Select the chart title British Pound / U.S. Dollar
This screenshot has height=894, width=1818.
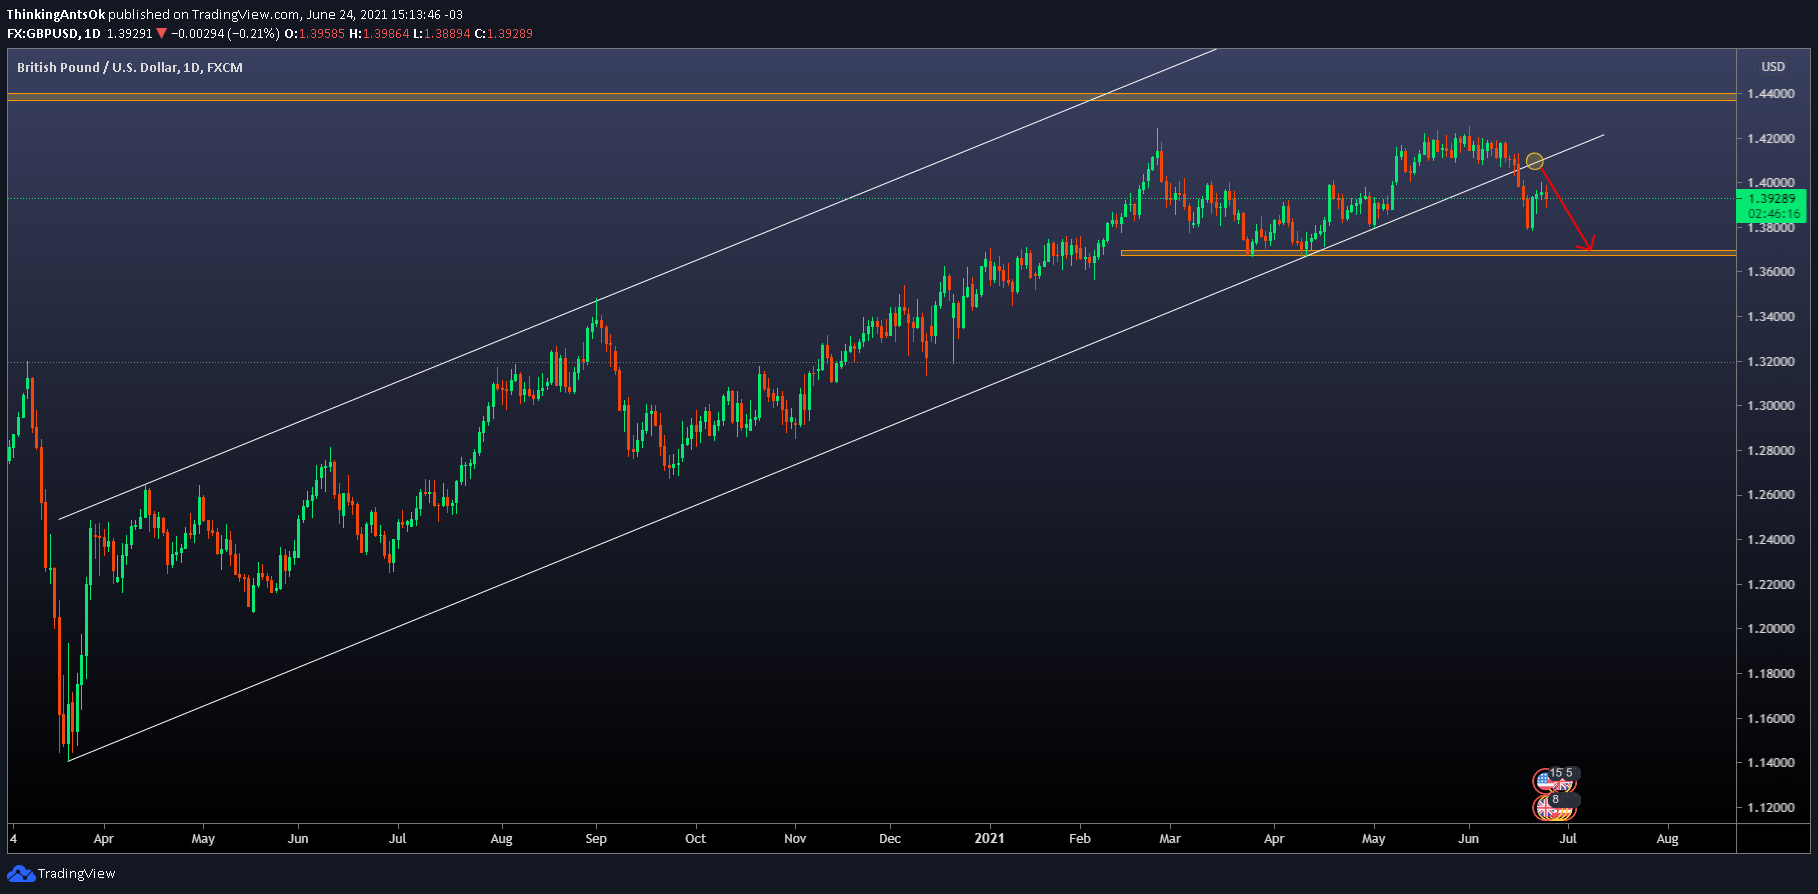pos(97,68)
